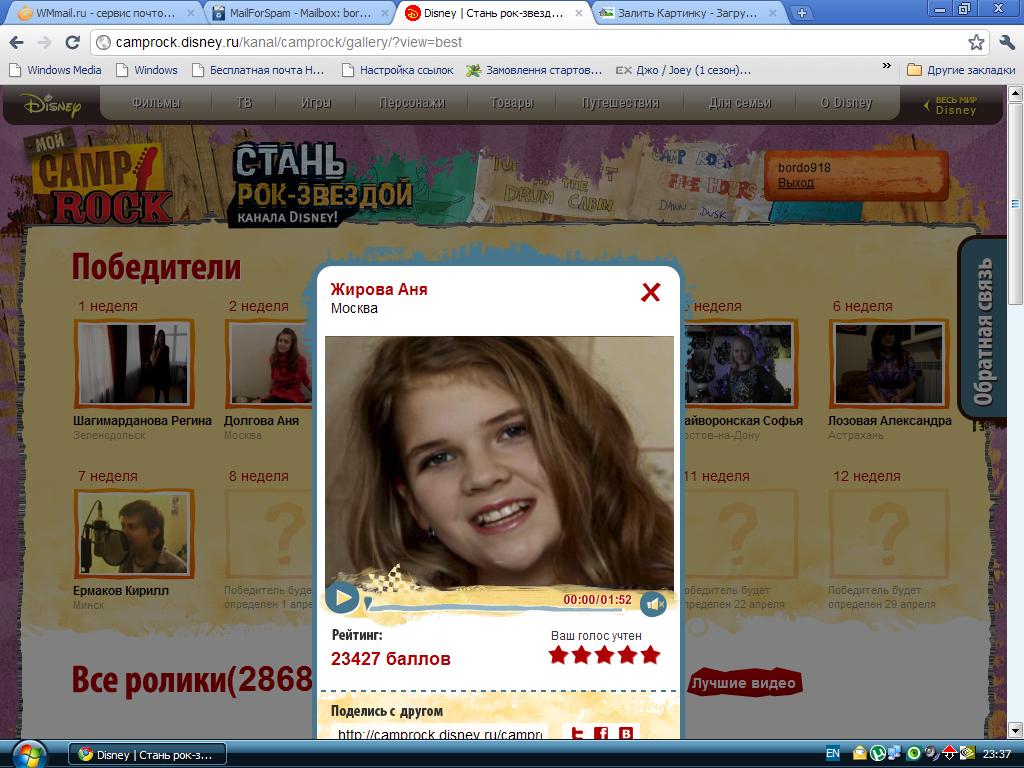Expand the Весь мир Disney selector
This screenshot has width=1024, height=768.
pyautogui.click(x=952, y=105)
